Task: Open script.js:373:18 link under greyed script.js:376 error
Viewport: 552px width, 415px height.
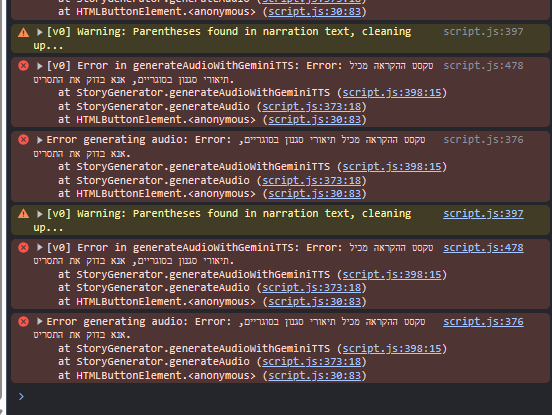Action: [x=312, y=180]
